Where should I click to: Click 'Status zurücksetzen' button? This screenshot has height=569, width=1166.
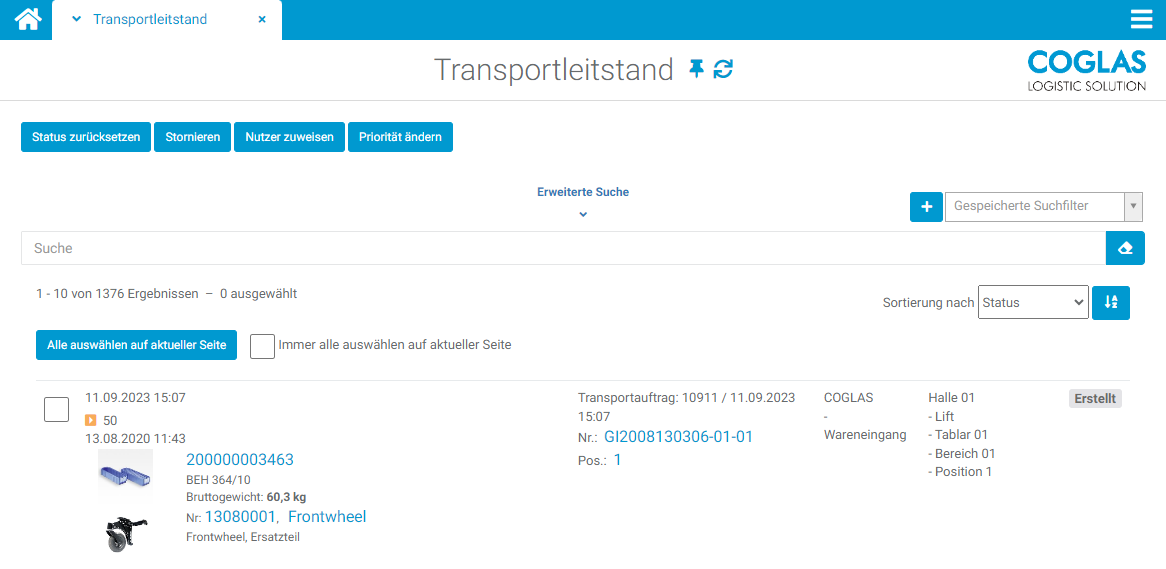(86, 137)
